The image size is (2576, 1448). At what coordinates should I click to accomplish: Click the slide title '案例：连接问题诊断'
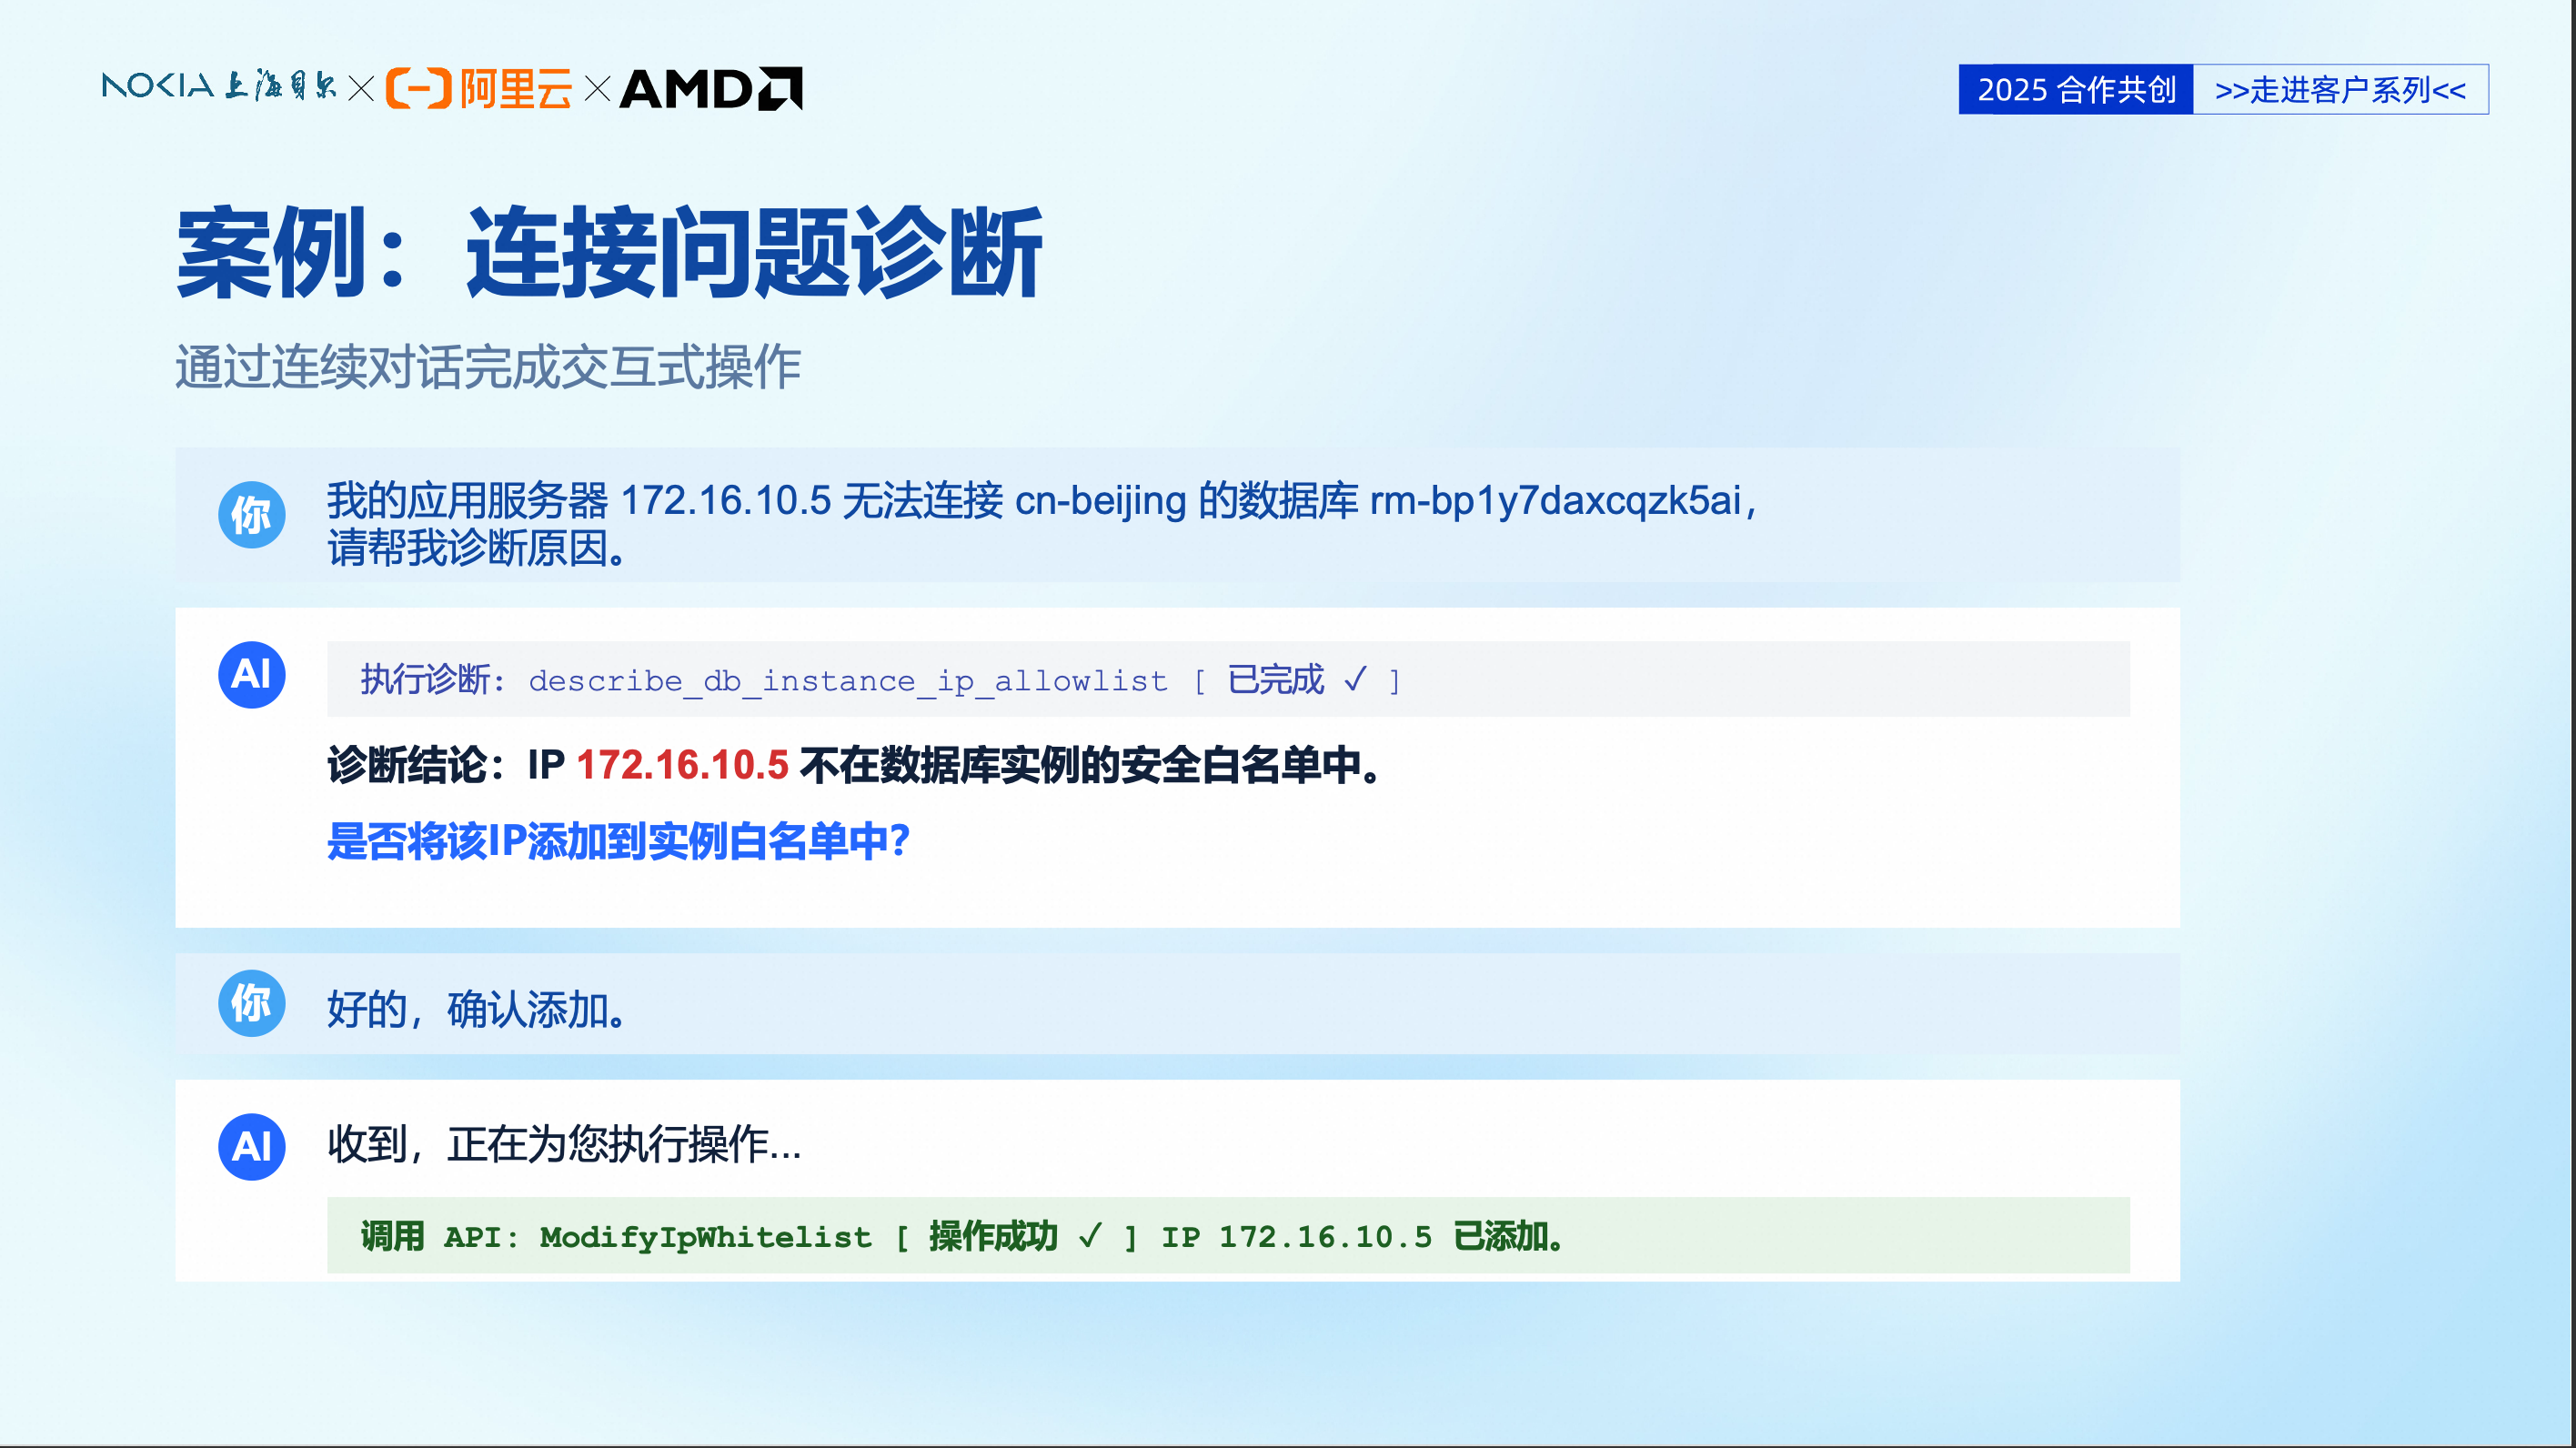point(608,253)
